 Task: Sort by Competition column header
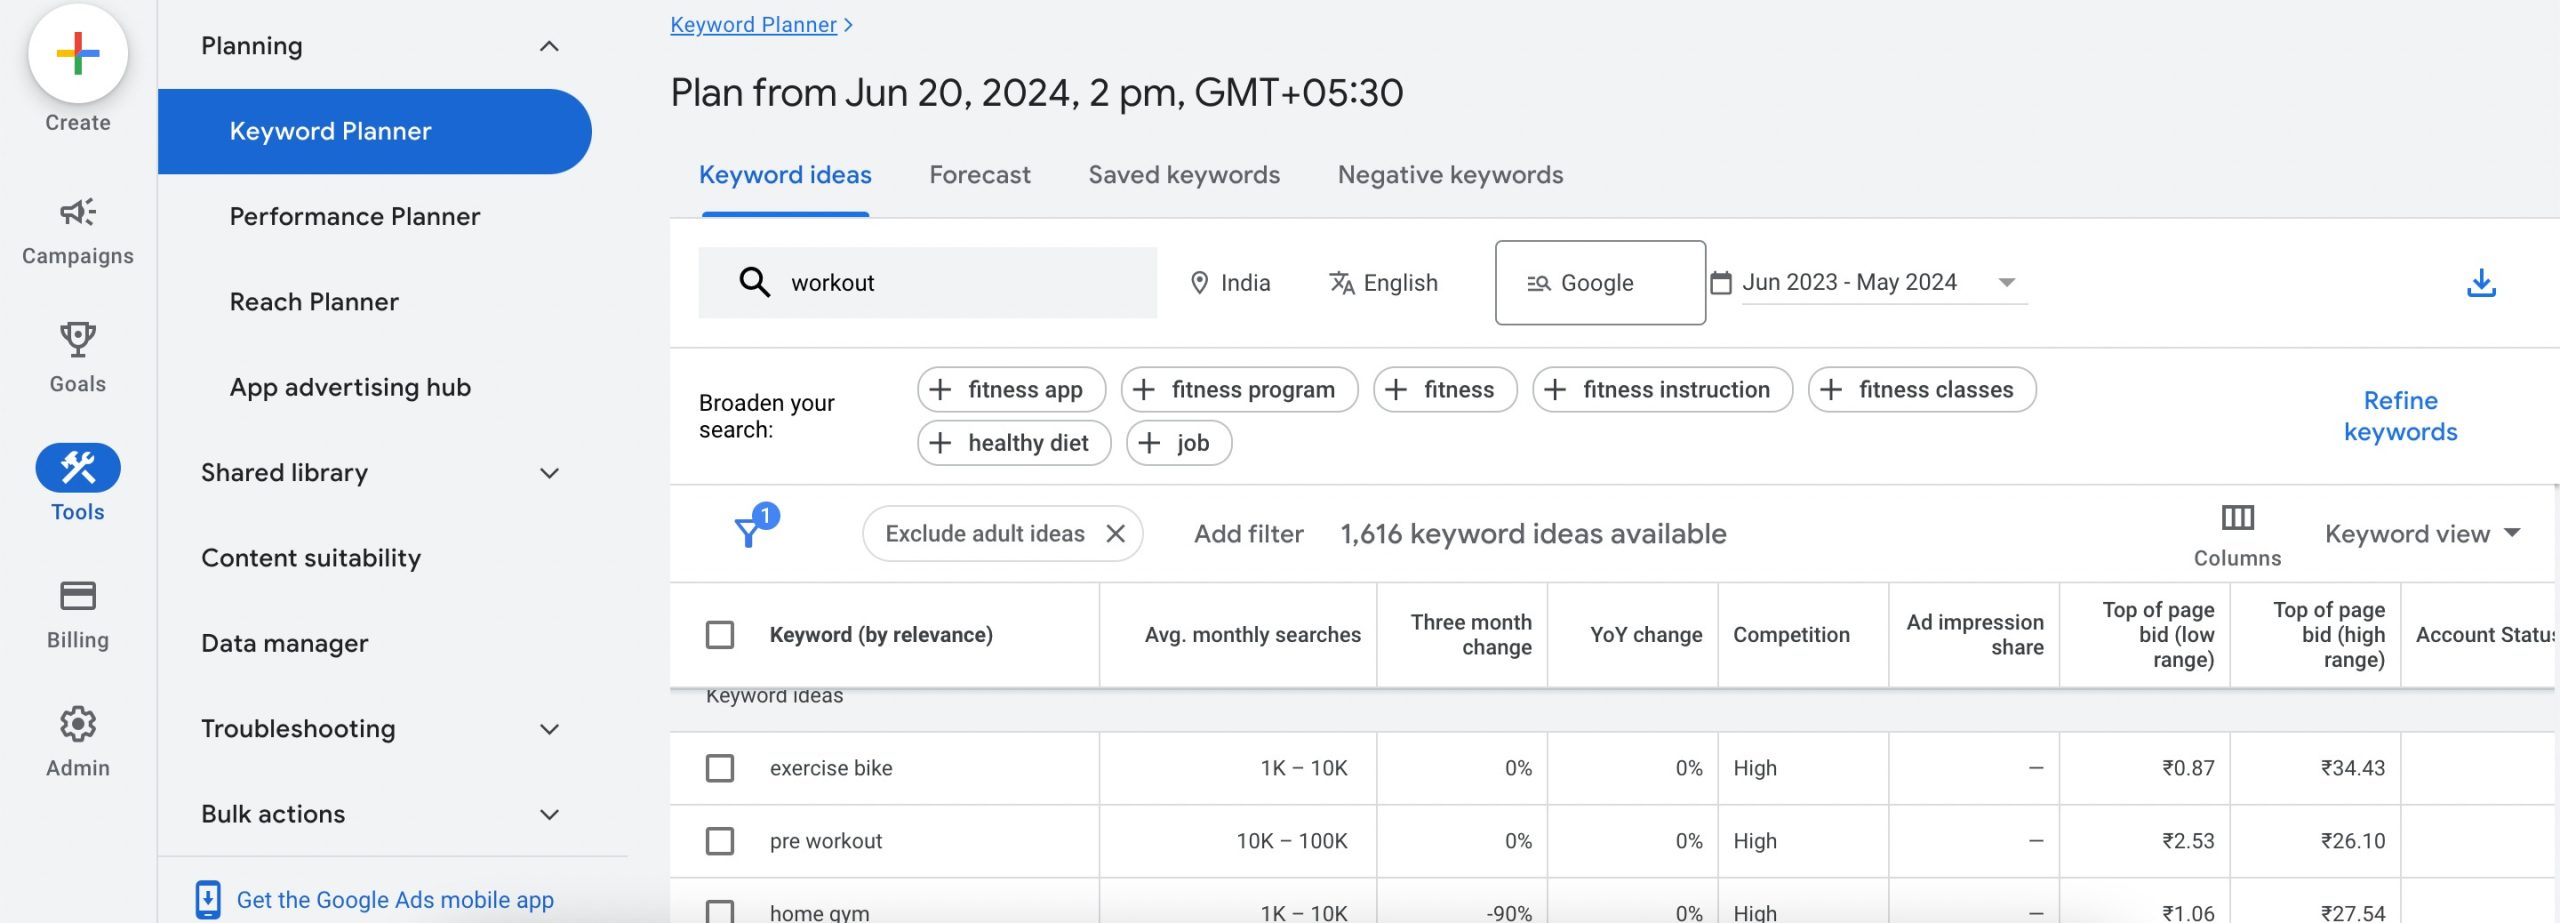pyautogui.click(x=1791, y=635)
